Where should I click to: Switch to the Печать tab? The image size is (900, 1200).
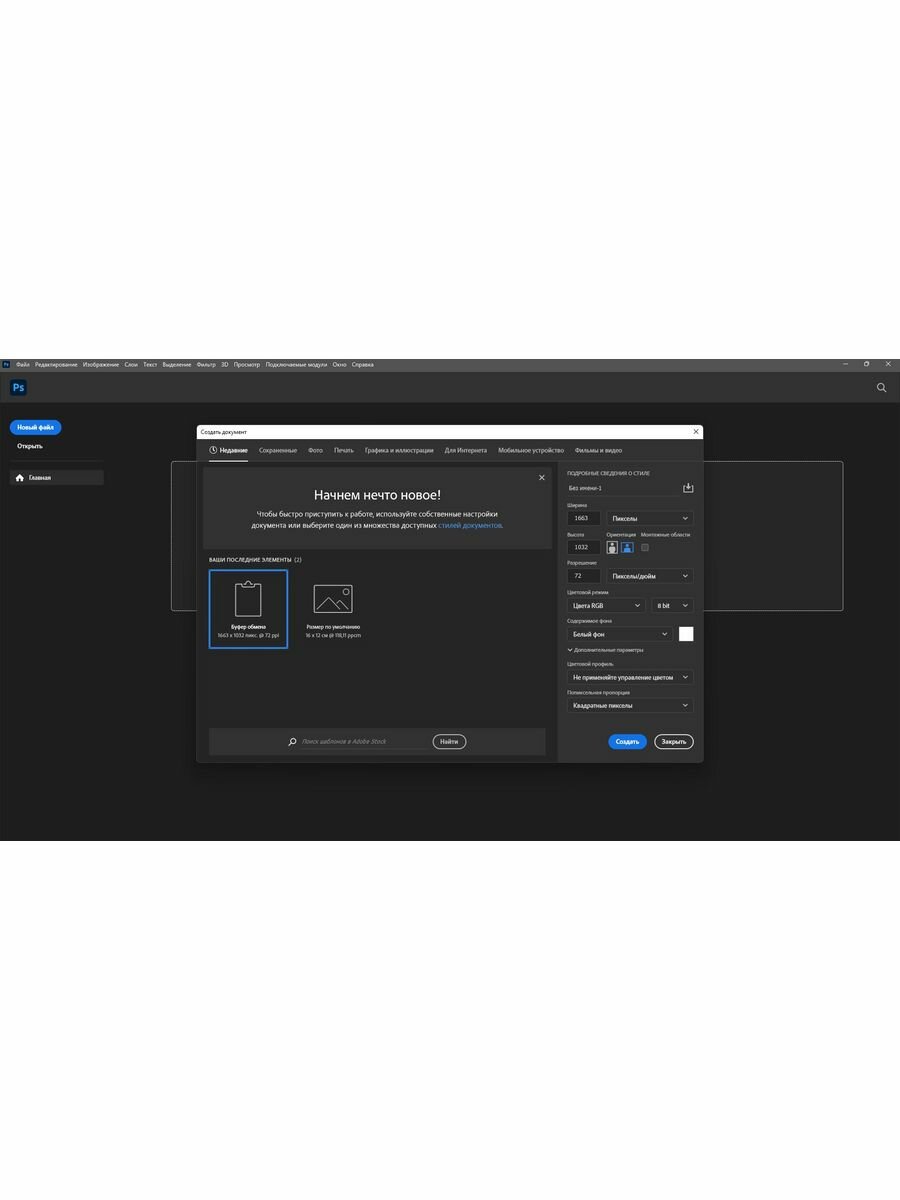(344, 451)
